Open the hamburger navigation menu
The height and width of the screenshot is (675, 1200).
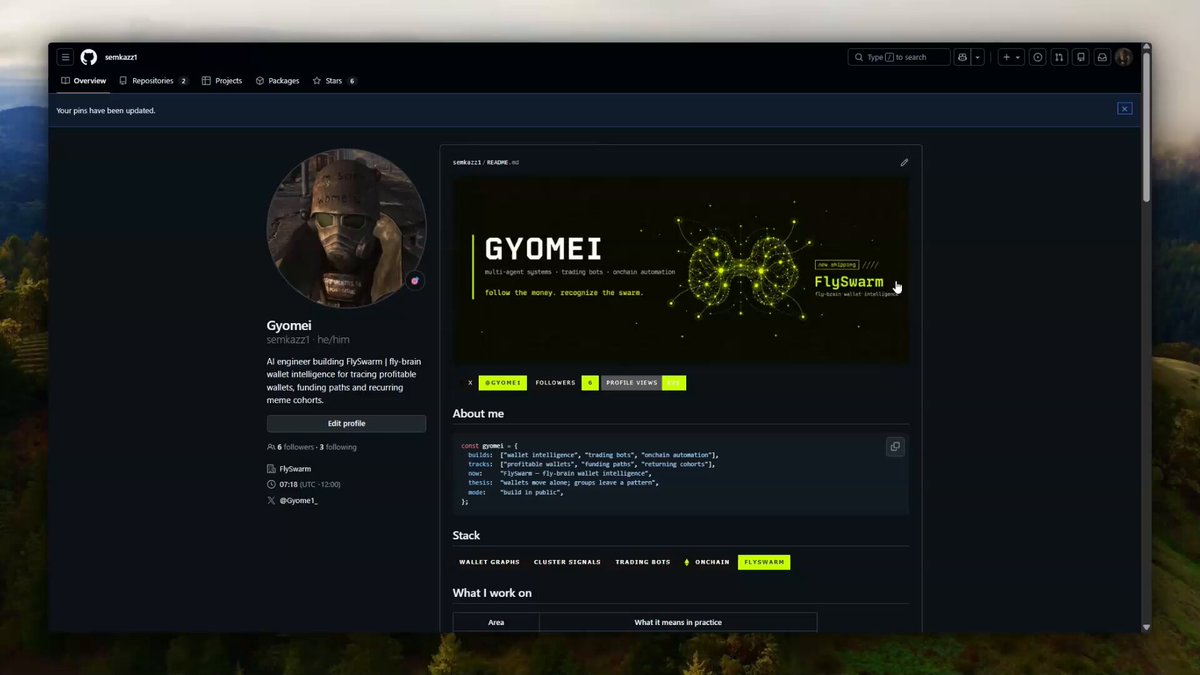point(65,57)
